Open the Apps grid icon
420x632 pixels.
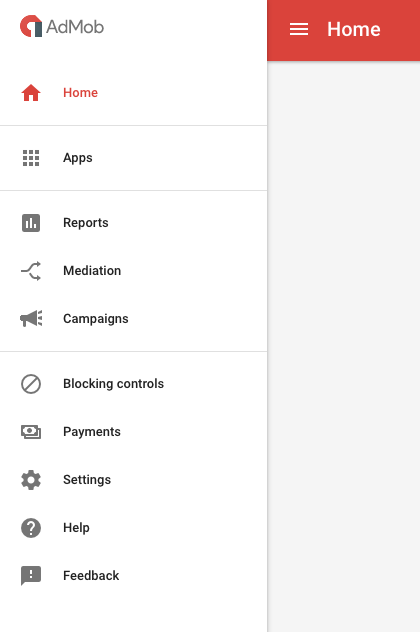pos(31,158)
